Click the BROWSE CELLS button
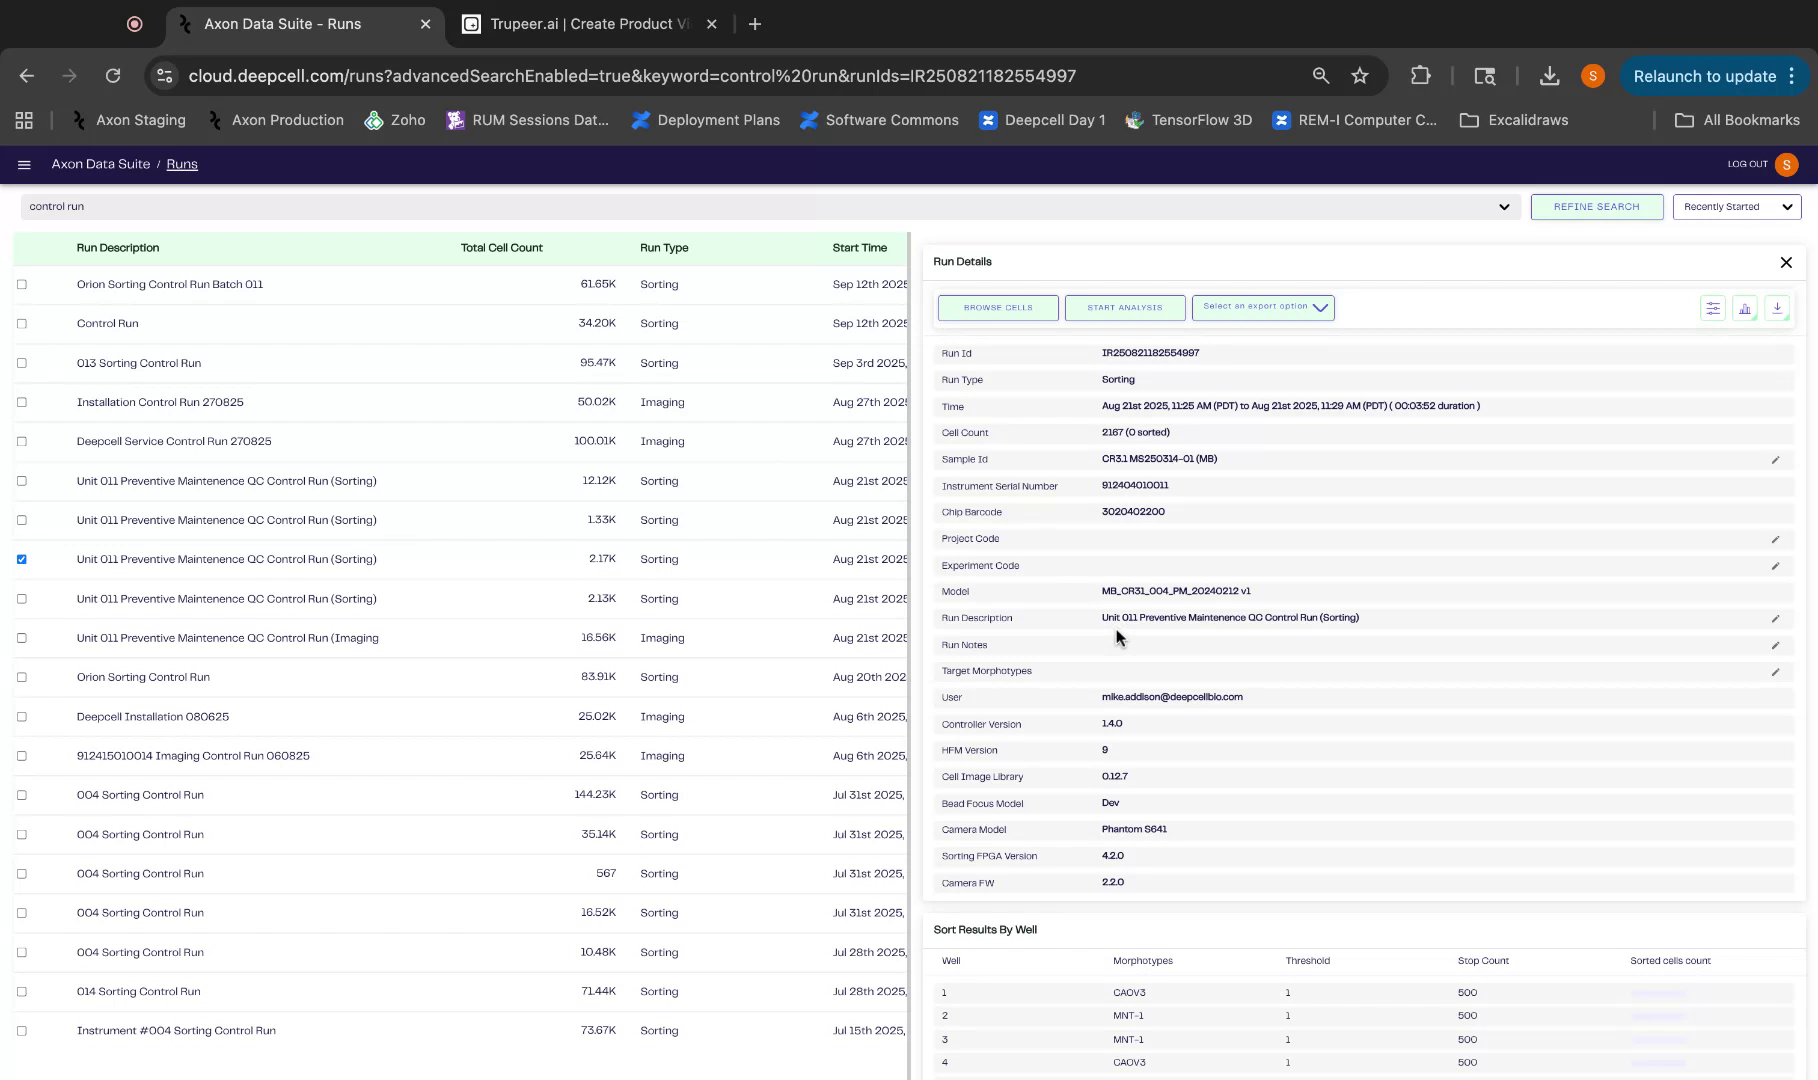The height and width of the screenshot is (1080, 1818). point(997,308)
